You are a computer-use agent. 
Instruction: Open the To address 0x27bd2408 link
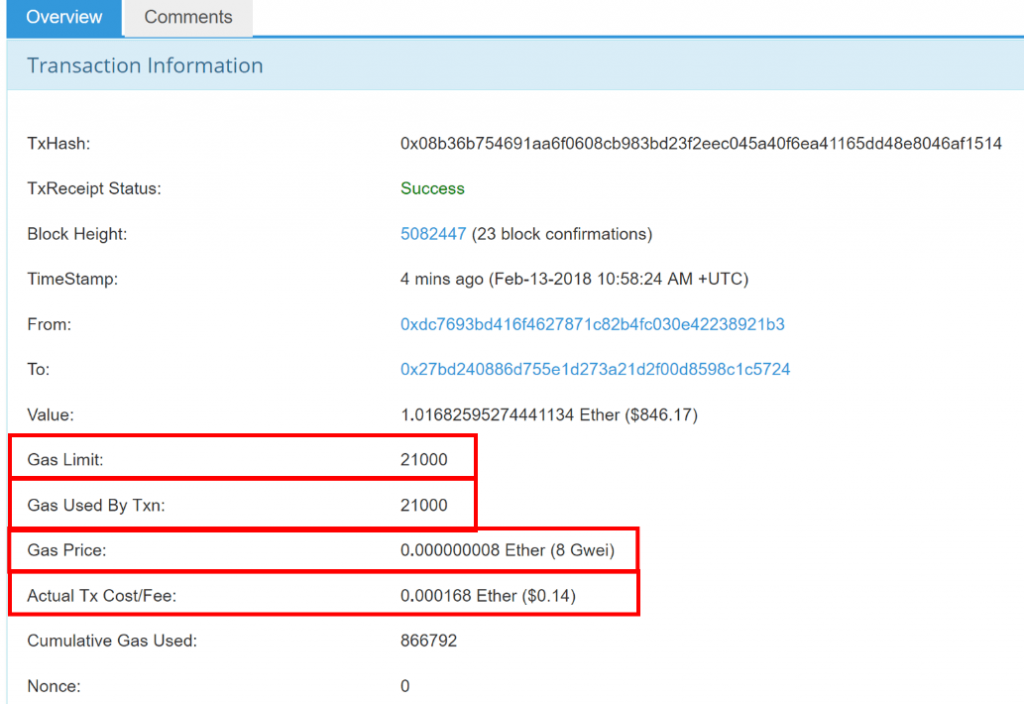595,369
